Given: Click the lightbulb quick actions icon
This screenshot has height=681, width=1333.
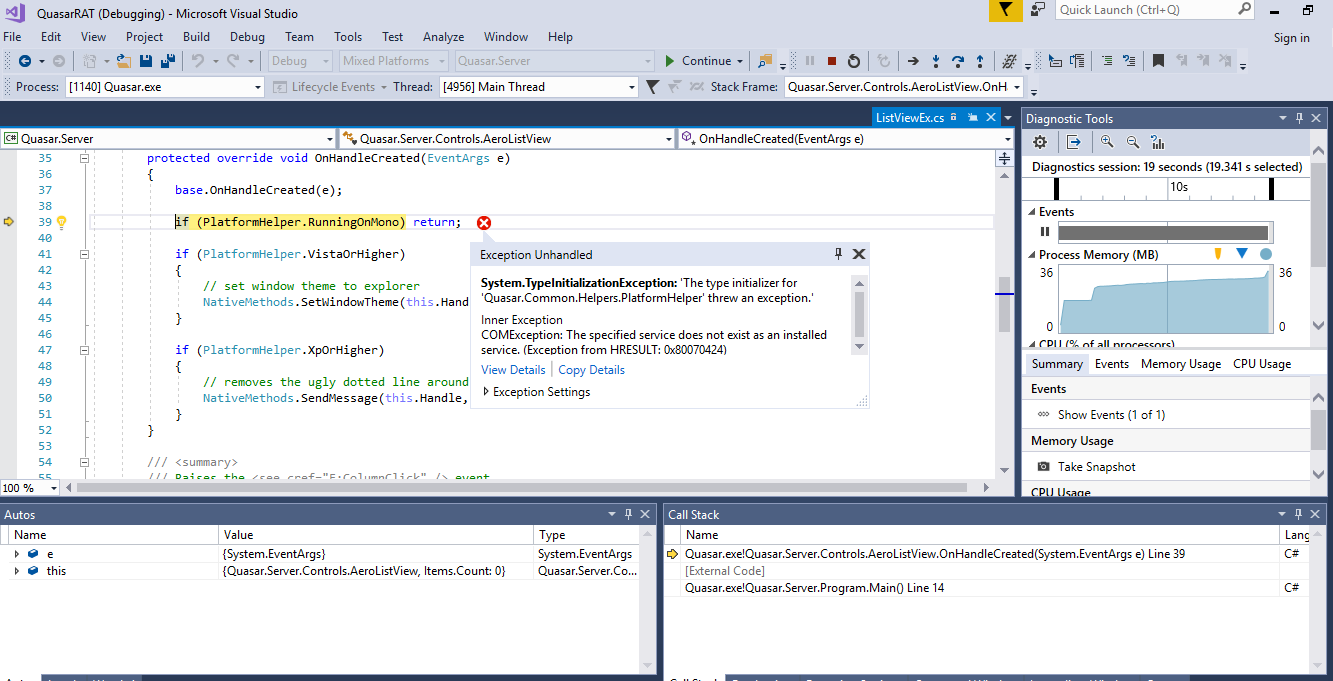Looking at the screenshot, I should click(x=60, y=222).
